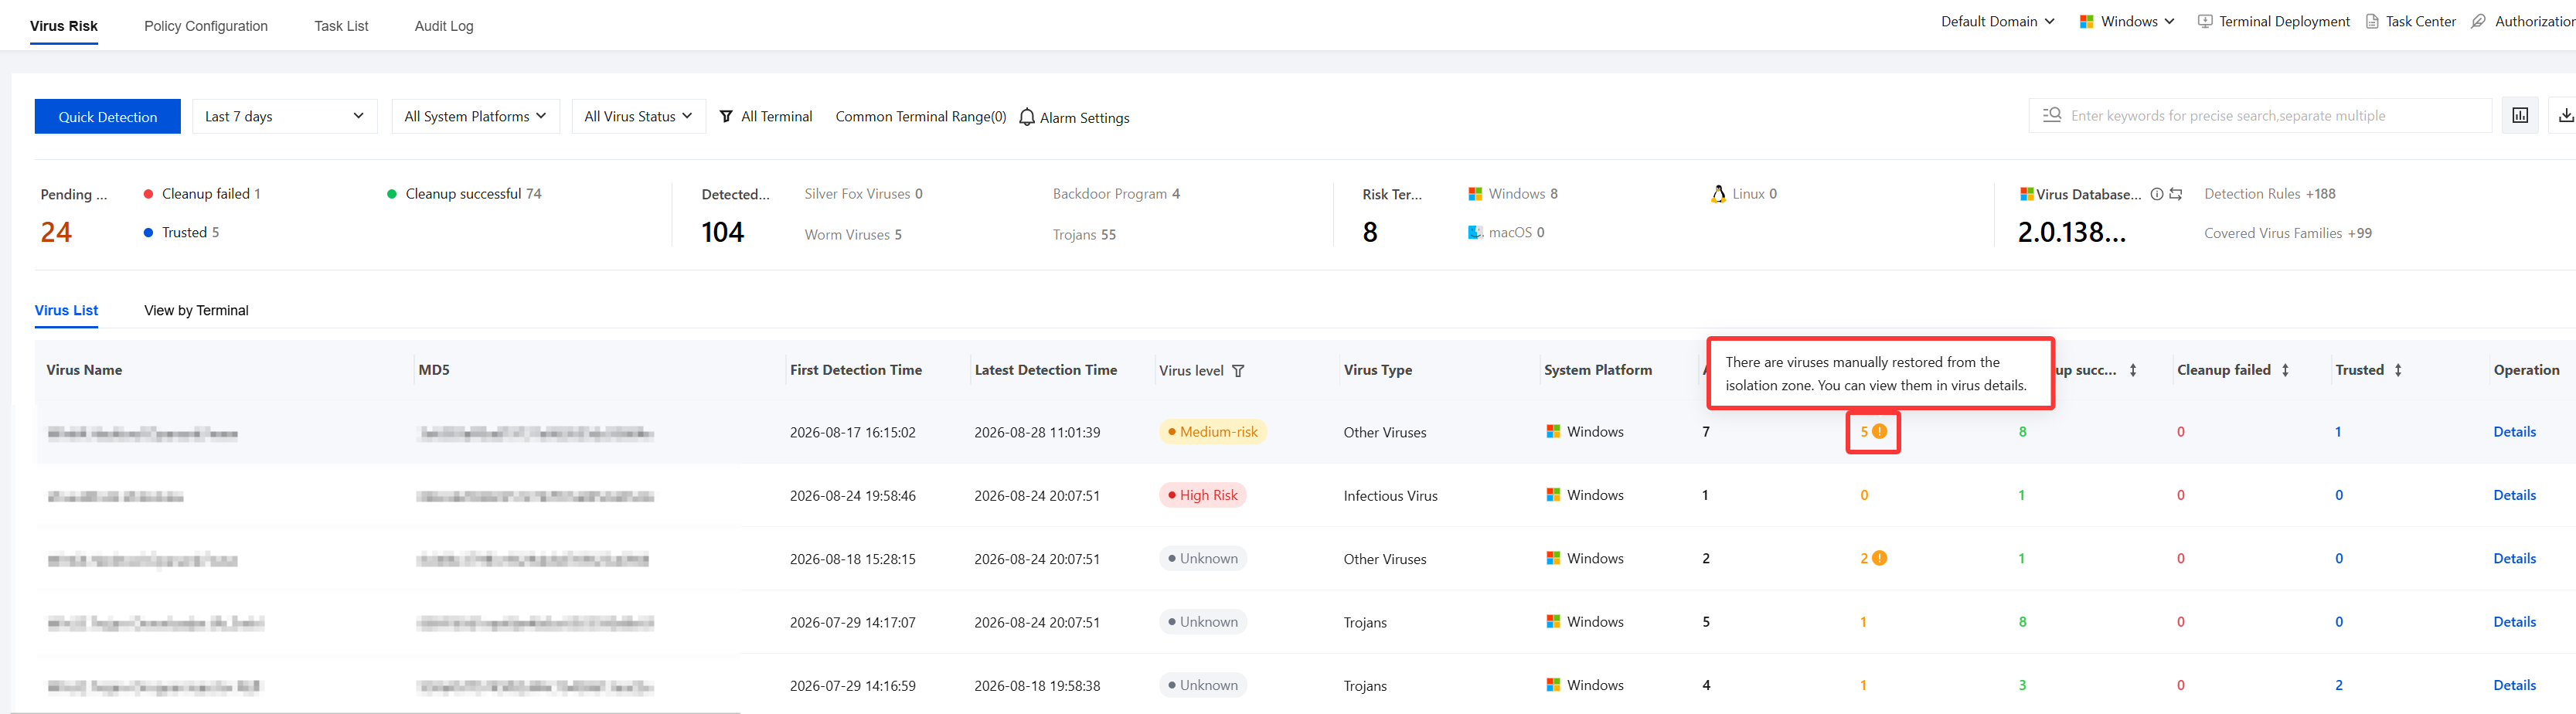The height and width of the screenshot is (714, 2576).
Task: Click the All Terminal filter funnel icon
Action: (x=726, y=116)
